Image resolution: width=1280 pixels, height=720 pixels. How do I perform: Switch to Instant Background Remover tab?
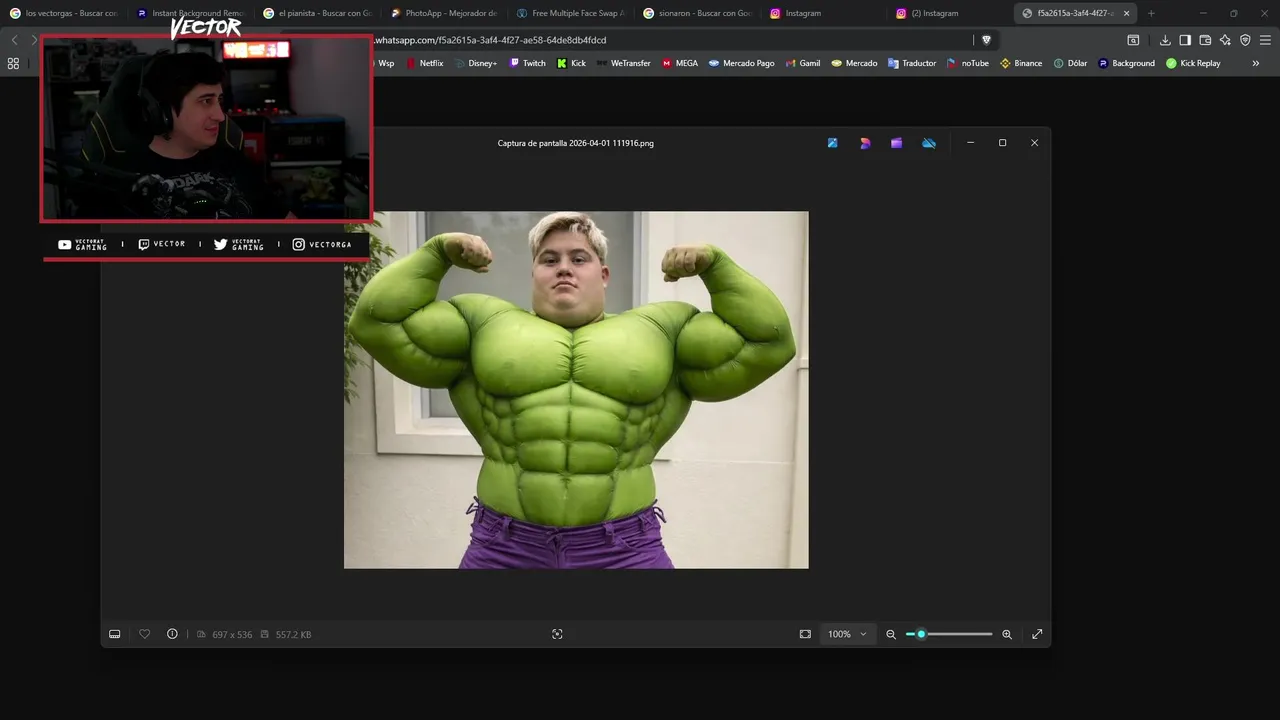coord(190,13)
